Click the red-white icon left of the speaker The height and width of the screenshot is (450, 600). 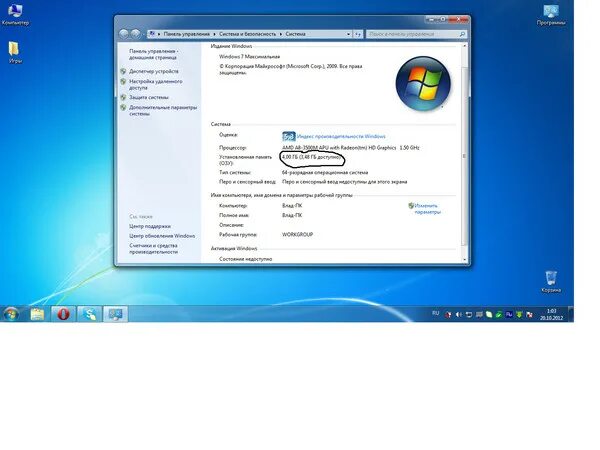point(448,315)
